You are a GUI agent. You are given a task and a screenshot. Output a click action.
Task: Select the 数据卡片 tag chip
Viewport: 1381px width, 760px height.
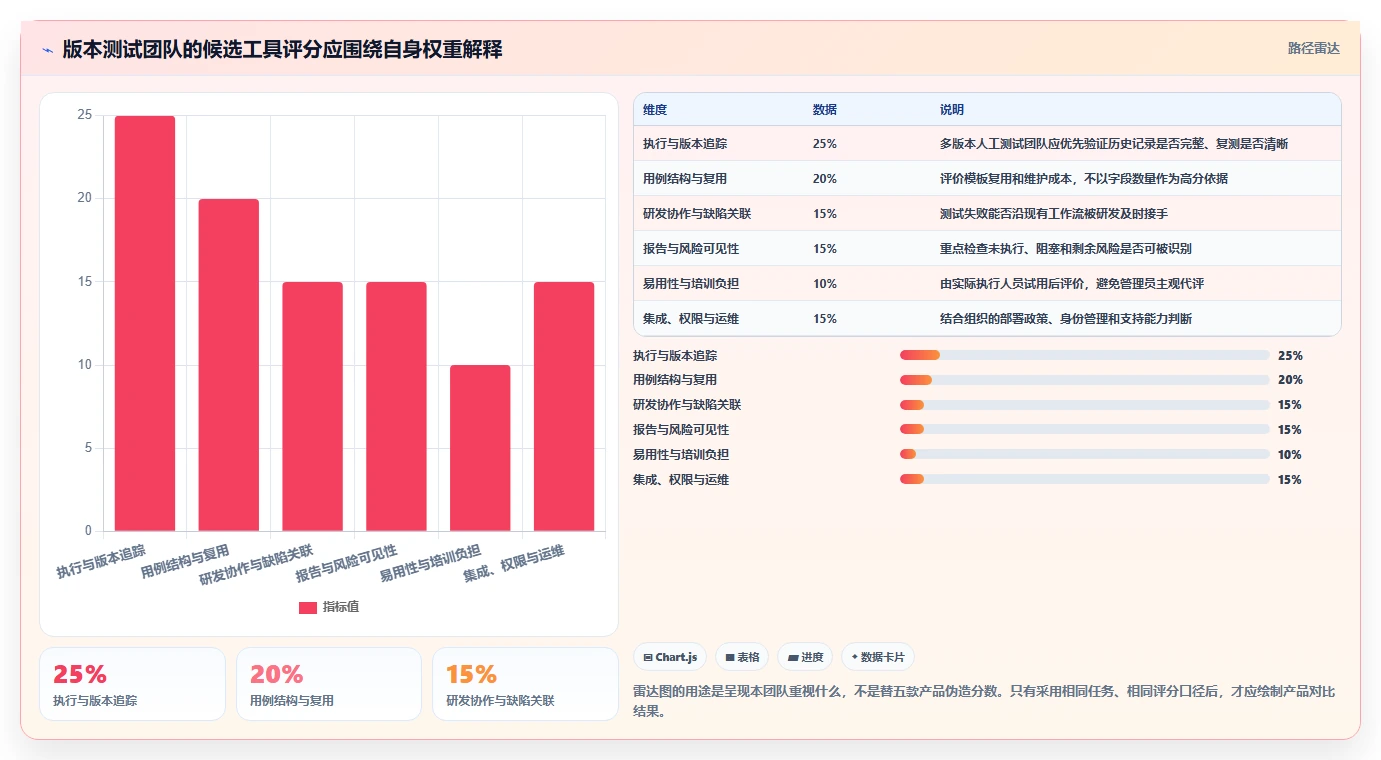[x=878, y=657]
